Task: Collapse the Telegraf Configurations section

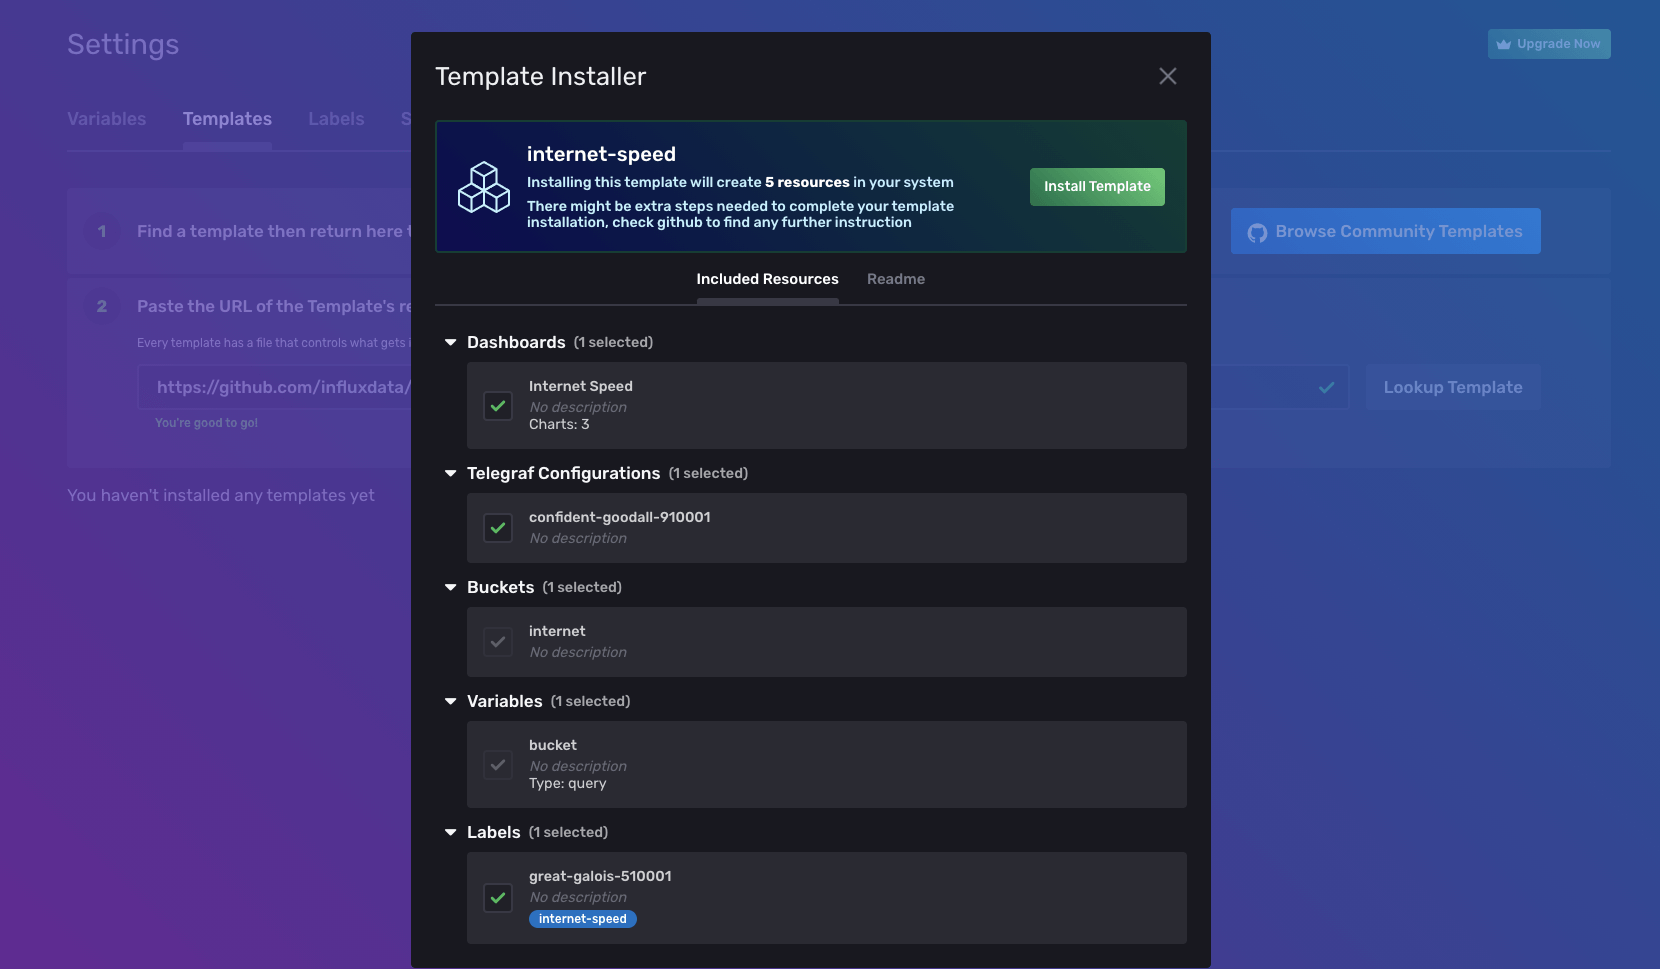Action: [x=449, y=473]
